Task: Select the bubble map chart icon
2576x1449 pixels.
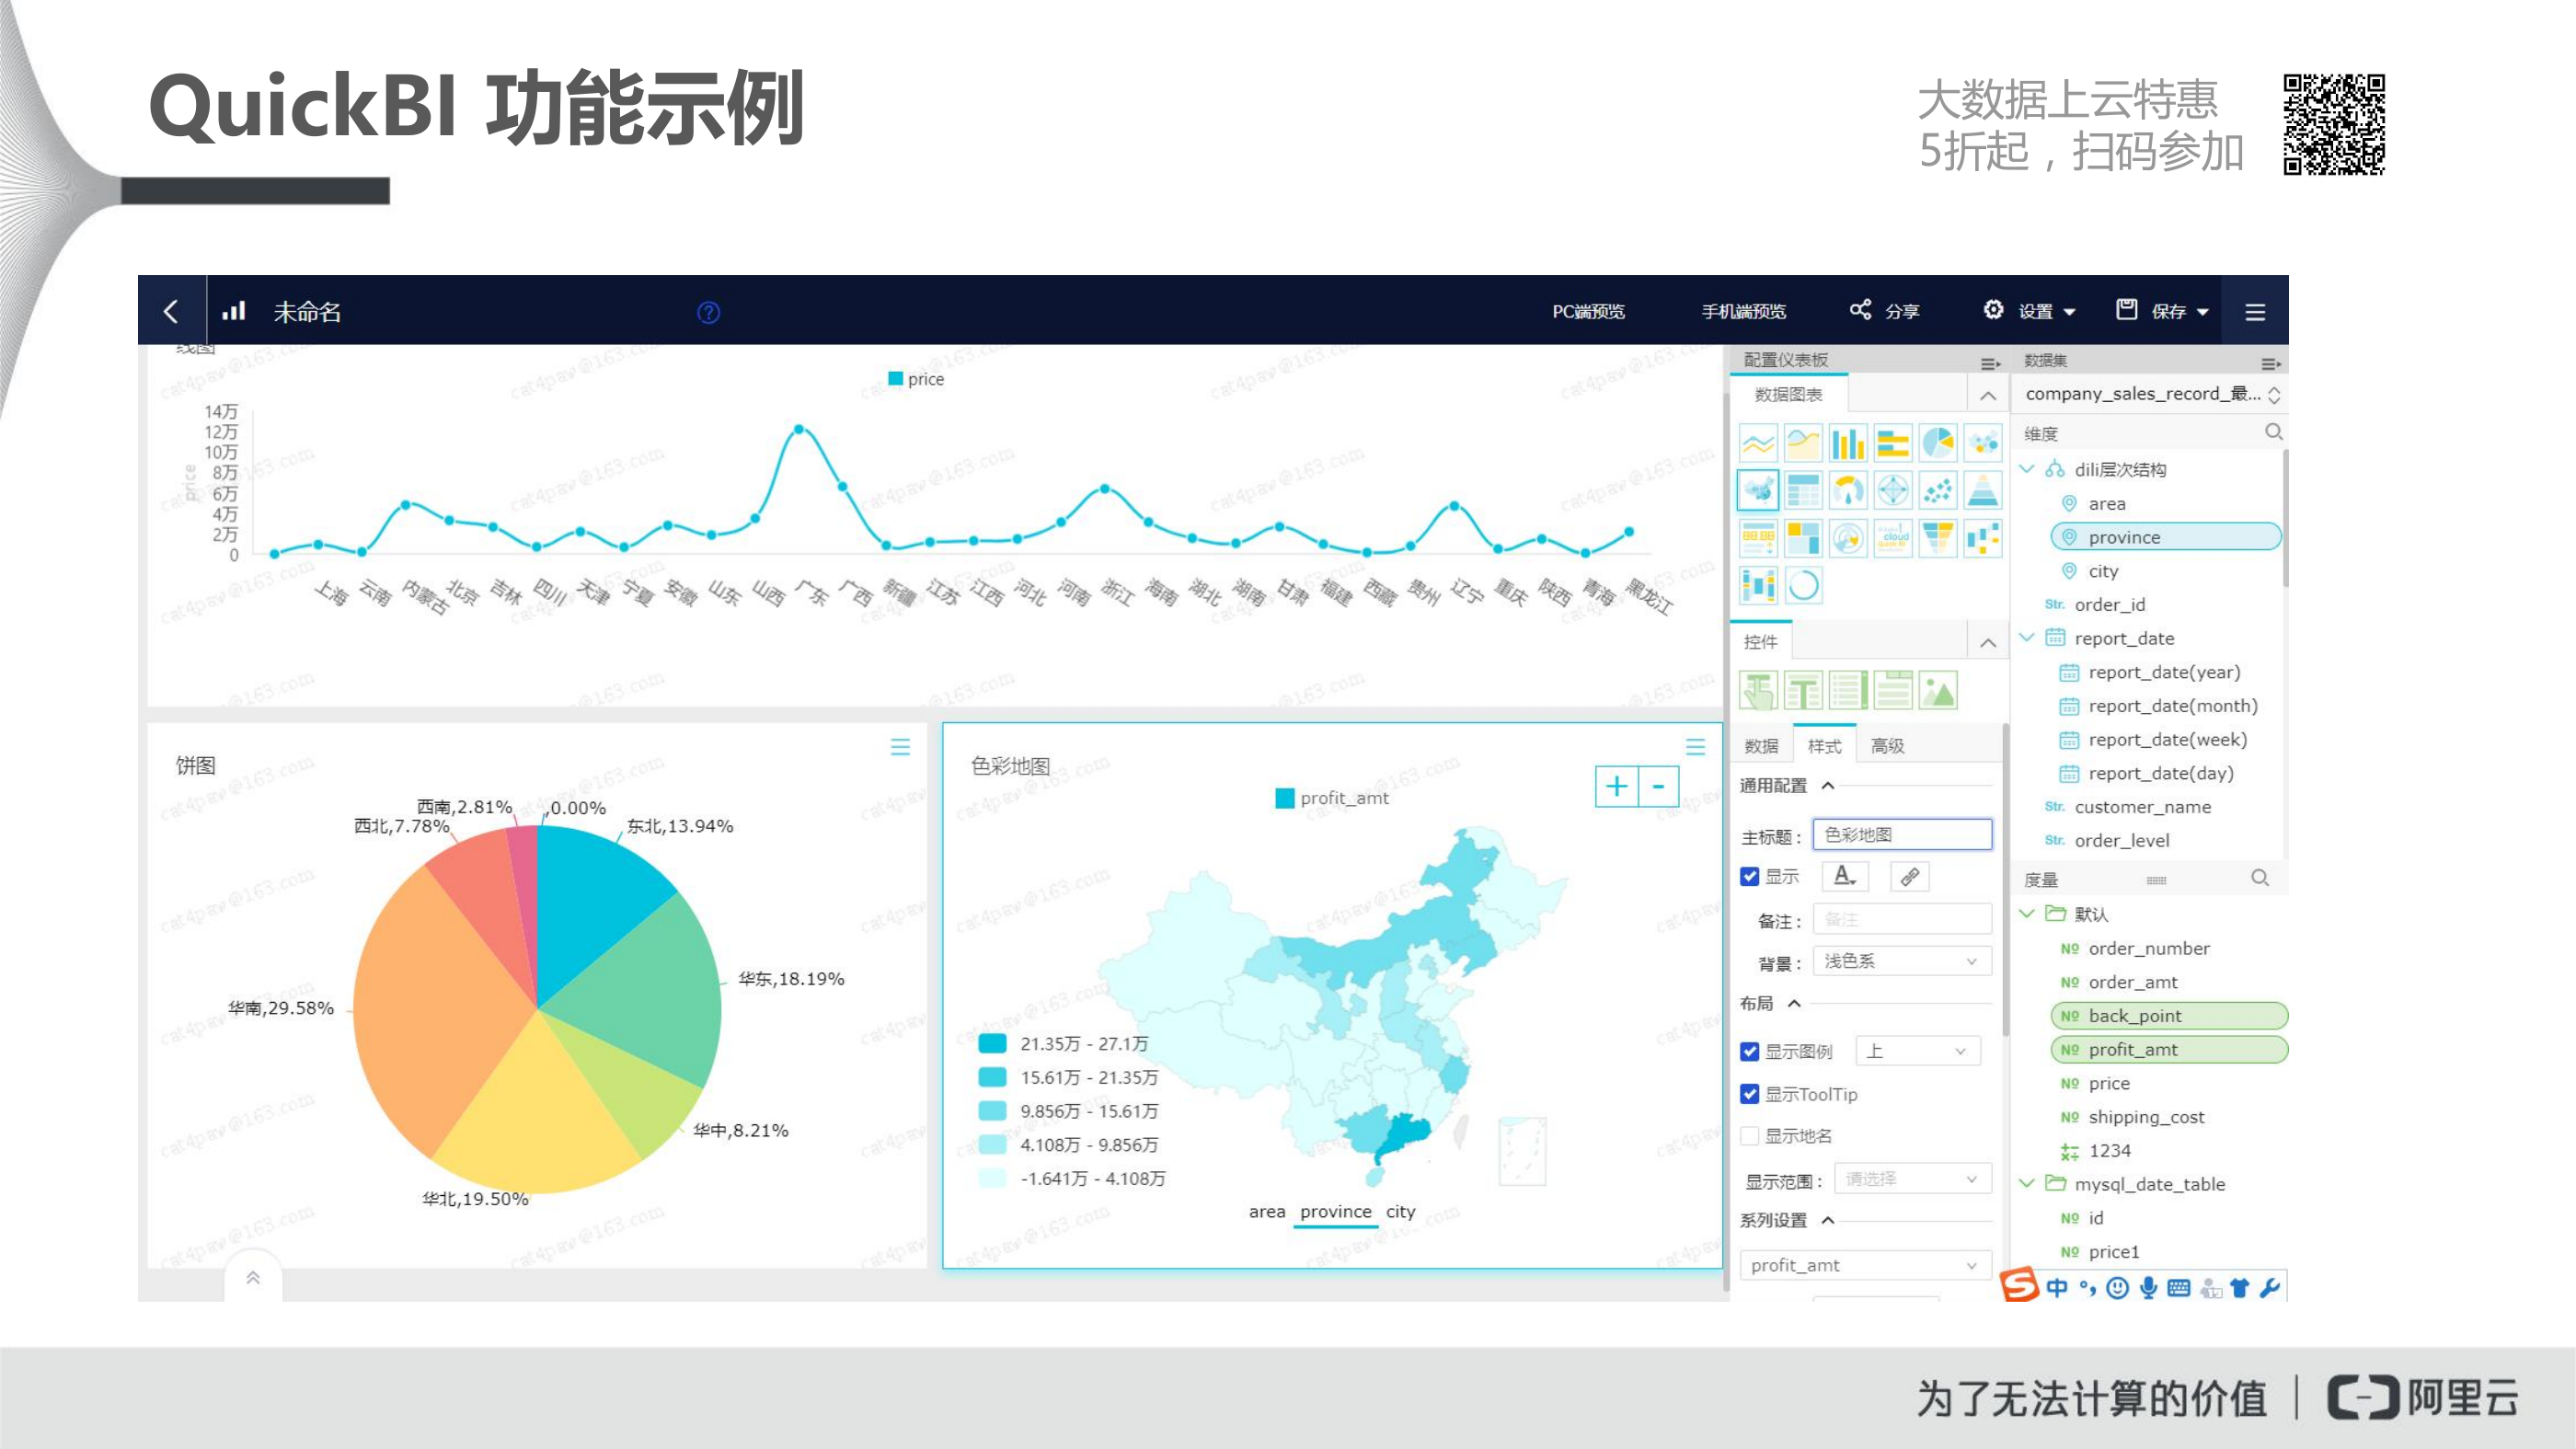Action: pos(1983,443)
